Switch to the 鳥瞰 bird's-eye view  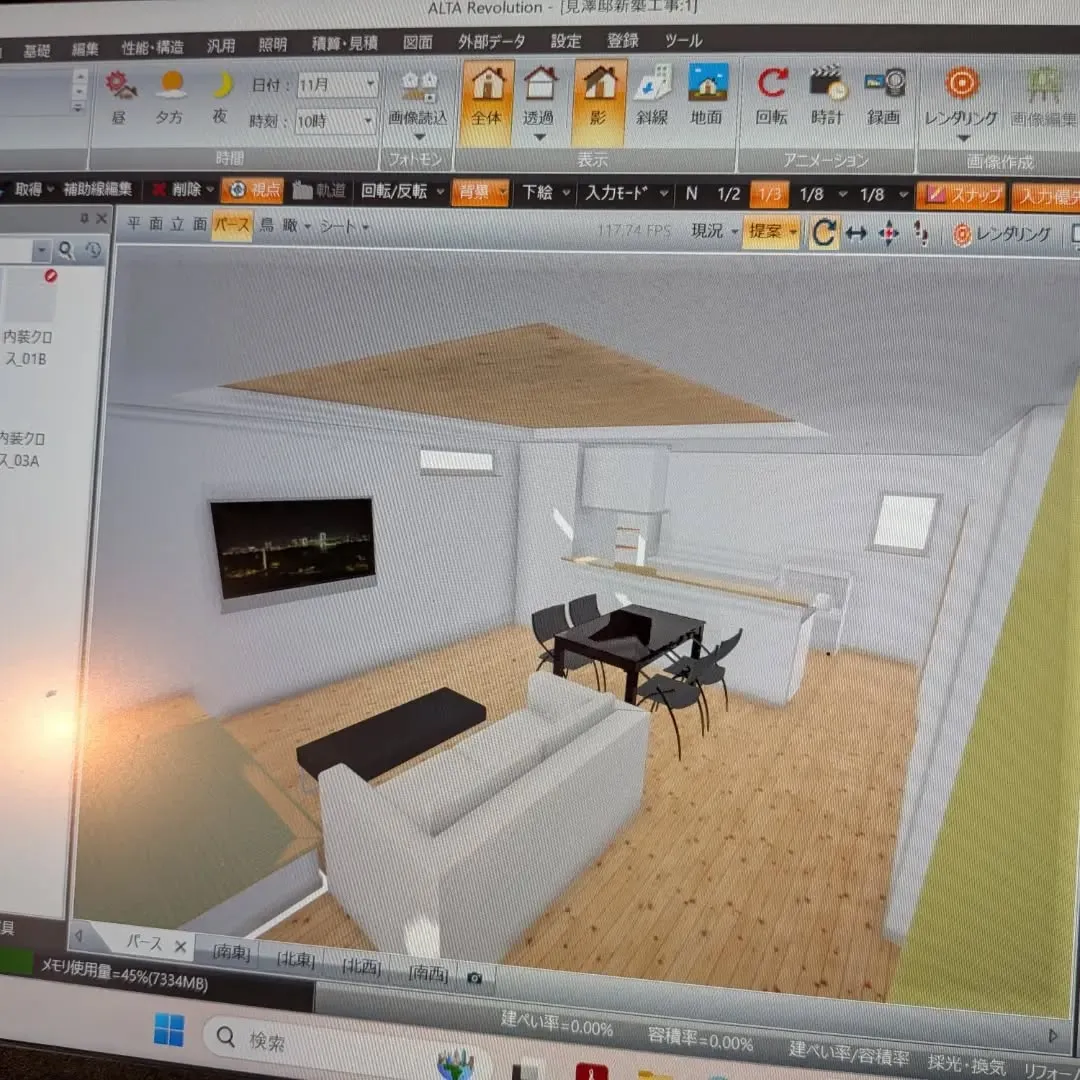[x=278, y=225]
